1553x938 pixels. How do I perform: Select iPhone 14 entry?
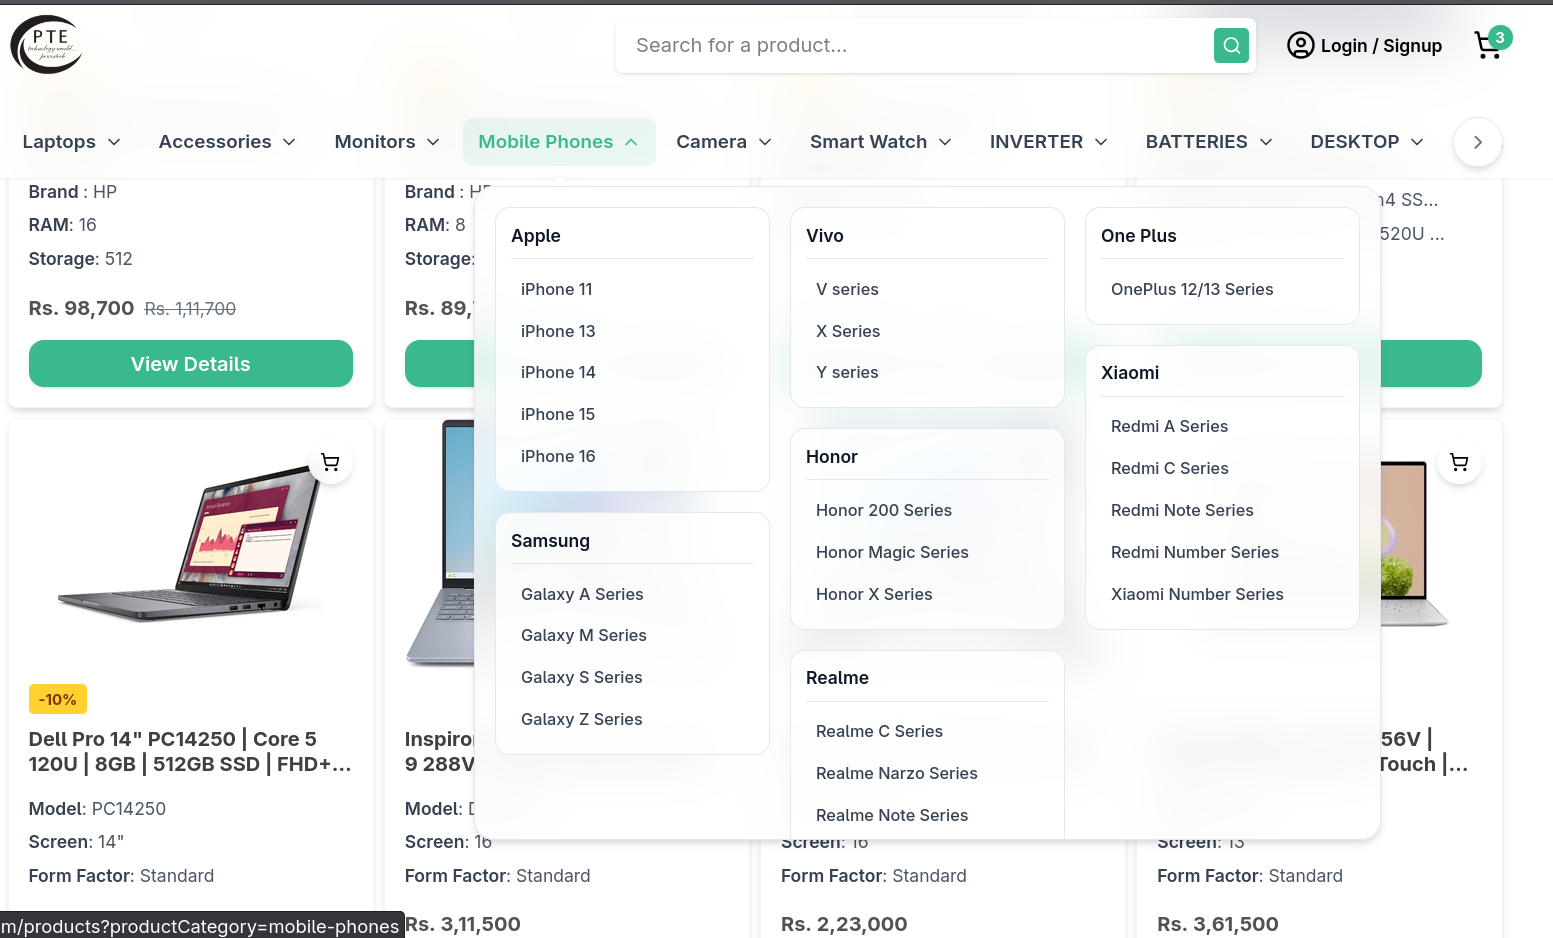pyautogui.click(x=558, y=372)
